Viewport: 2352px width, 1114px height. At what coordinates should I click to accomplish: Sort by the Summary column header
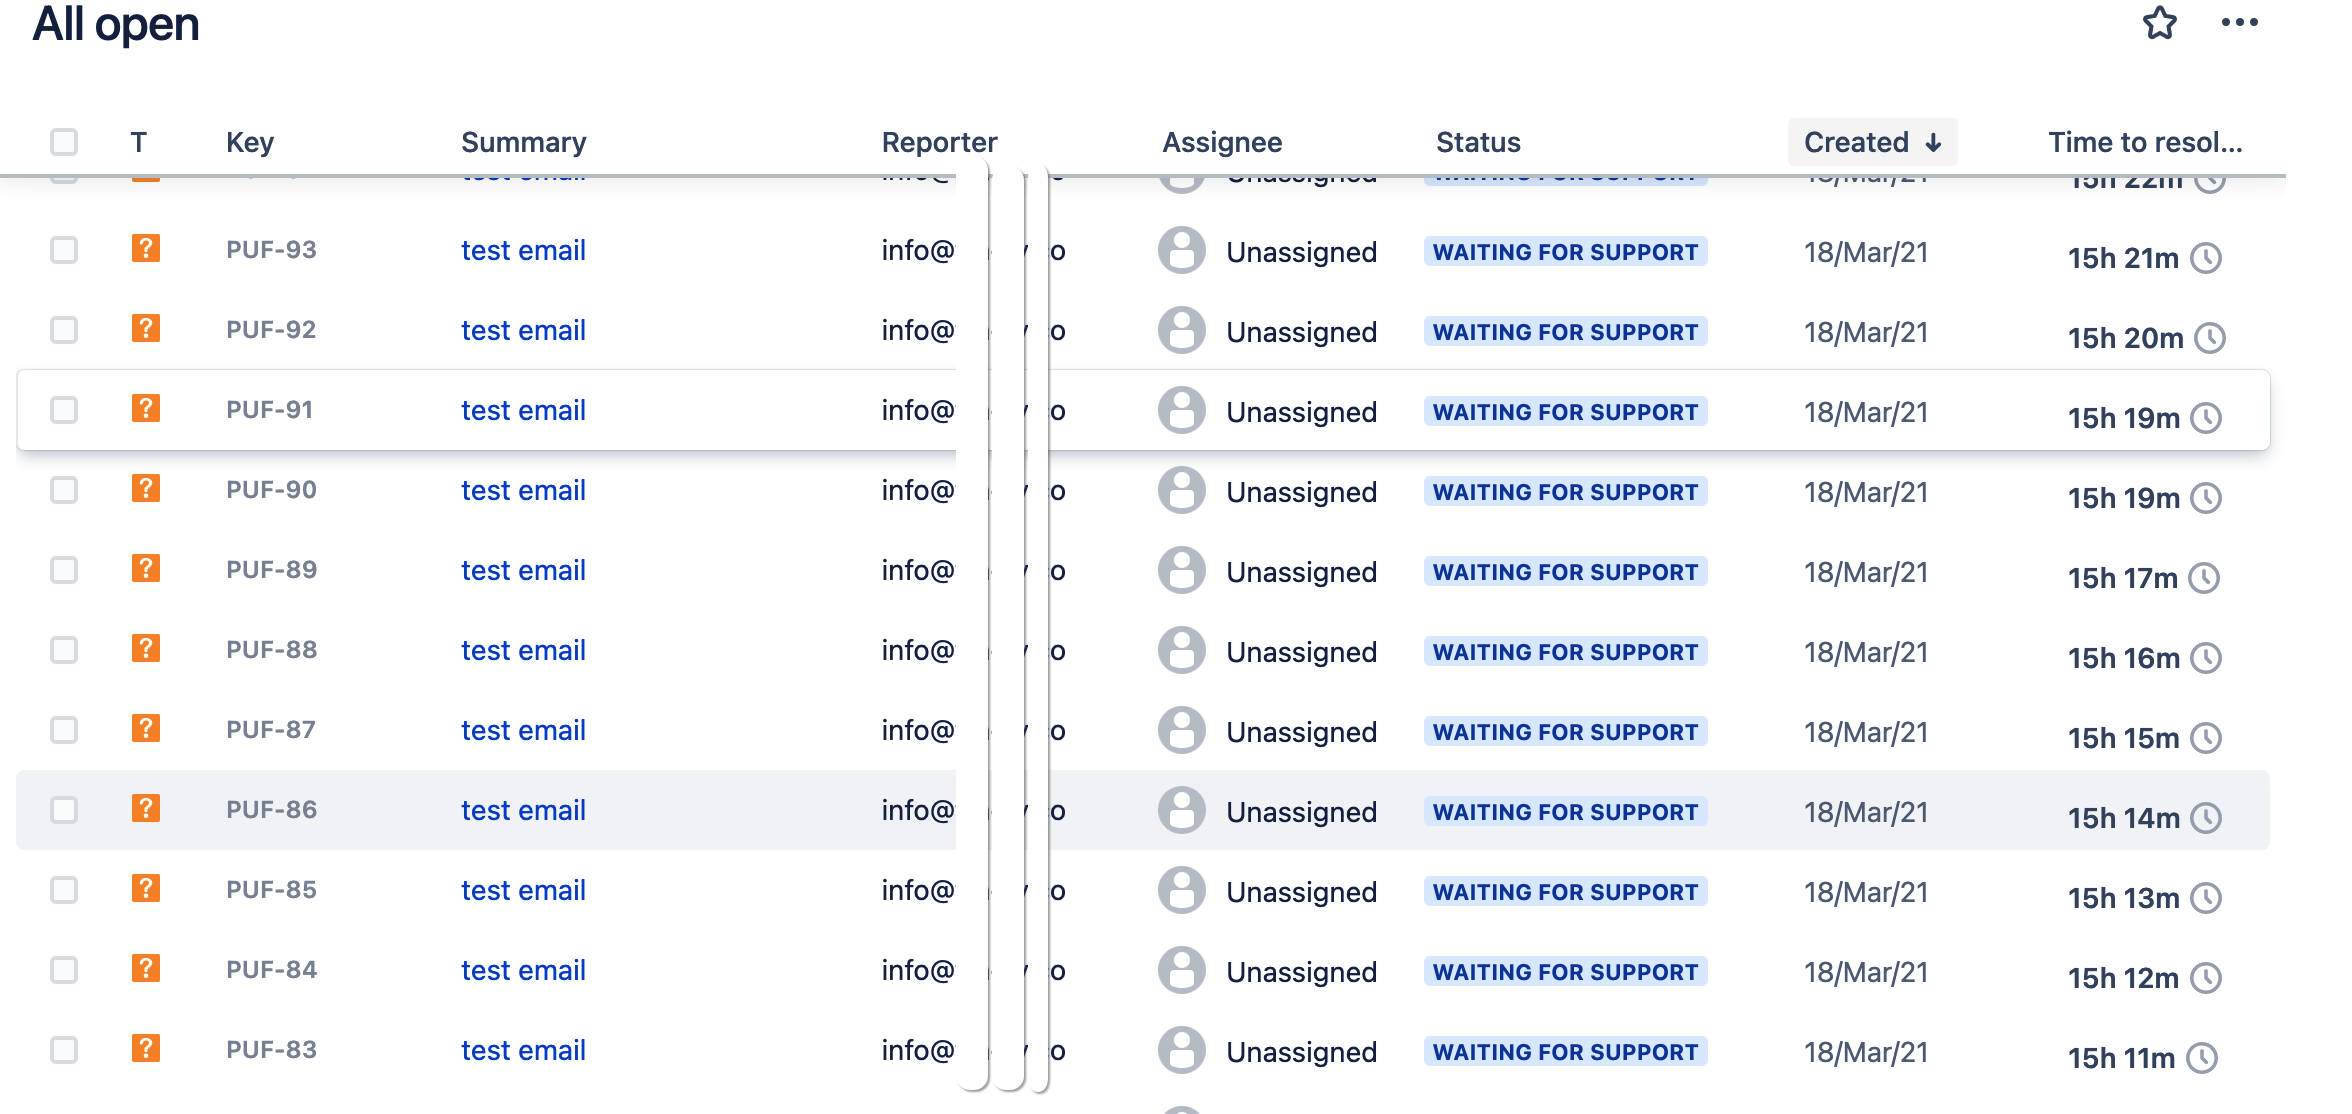[524, 142]
